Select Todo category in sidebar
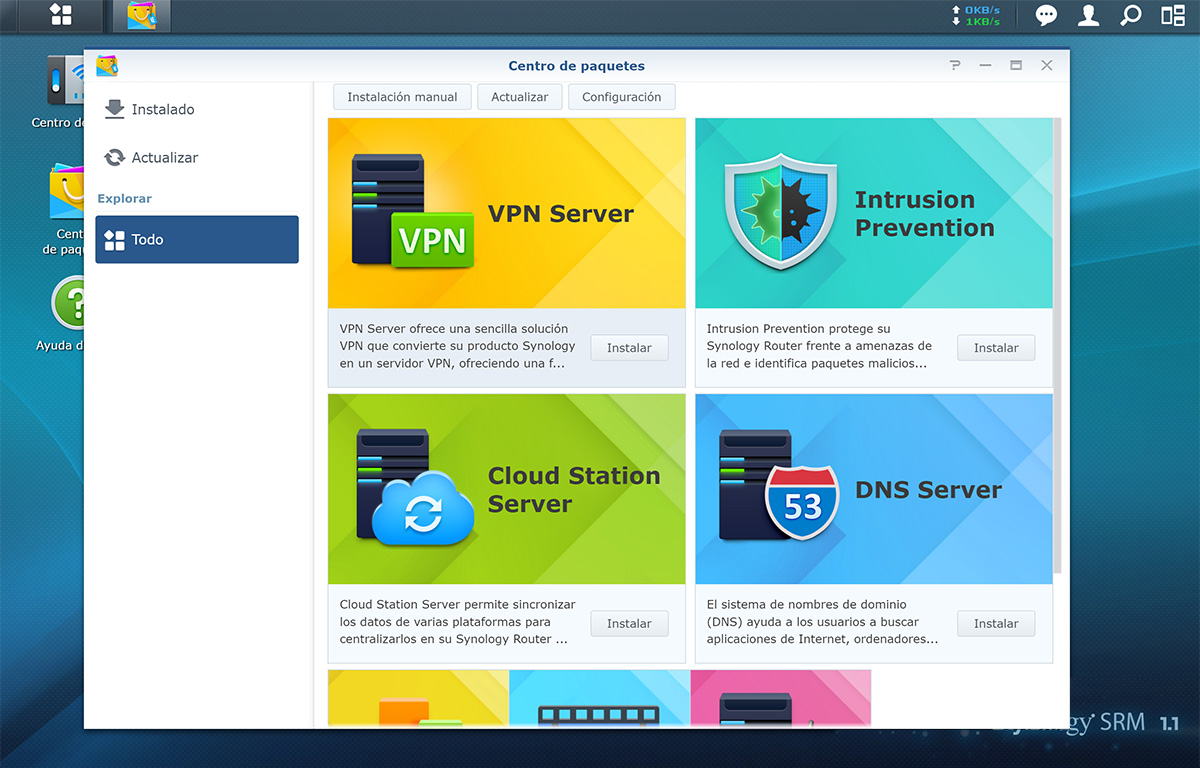Viewport: 1200px width, 768px height. (197, 239)
